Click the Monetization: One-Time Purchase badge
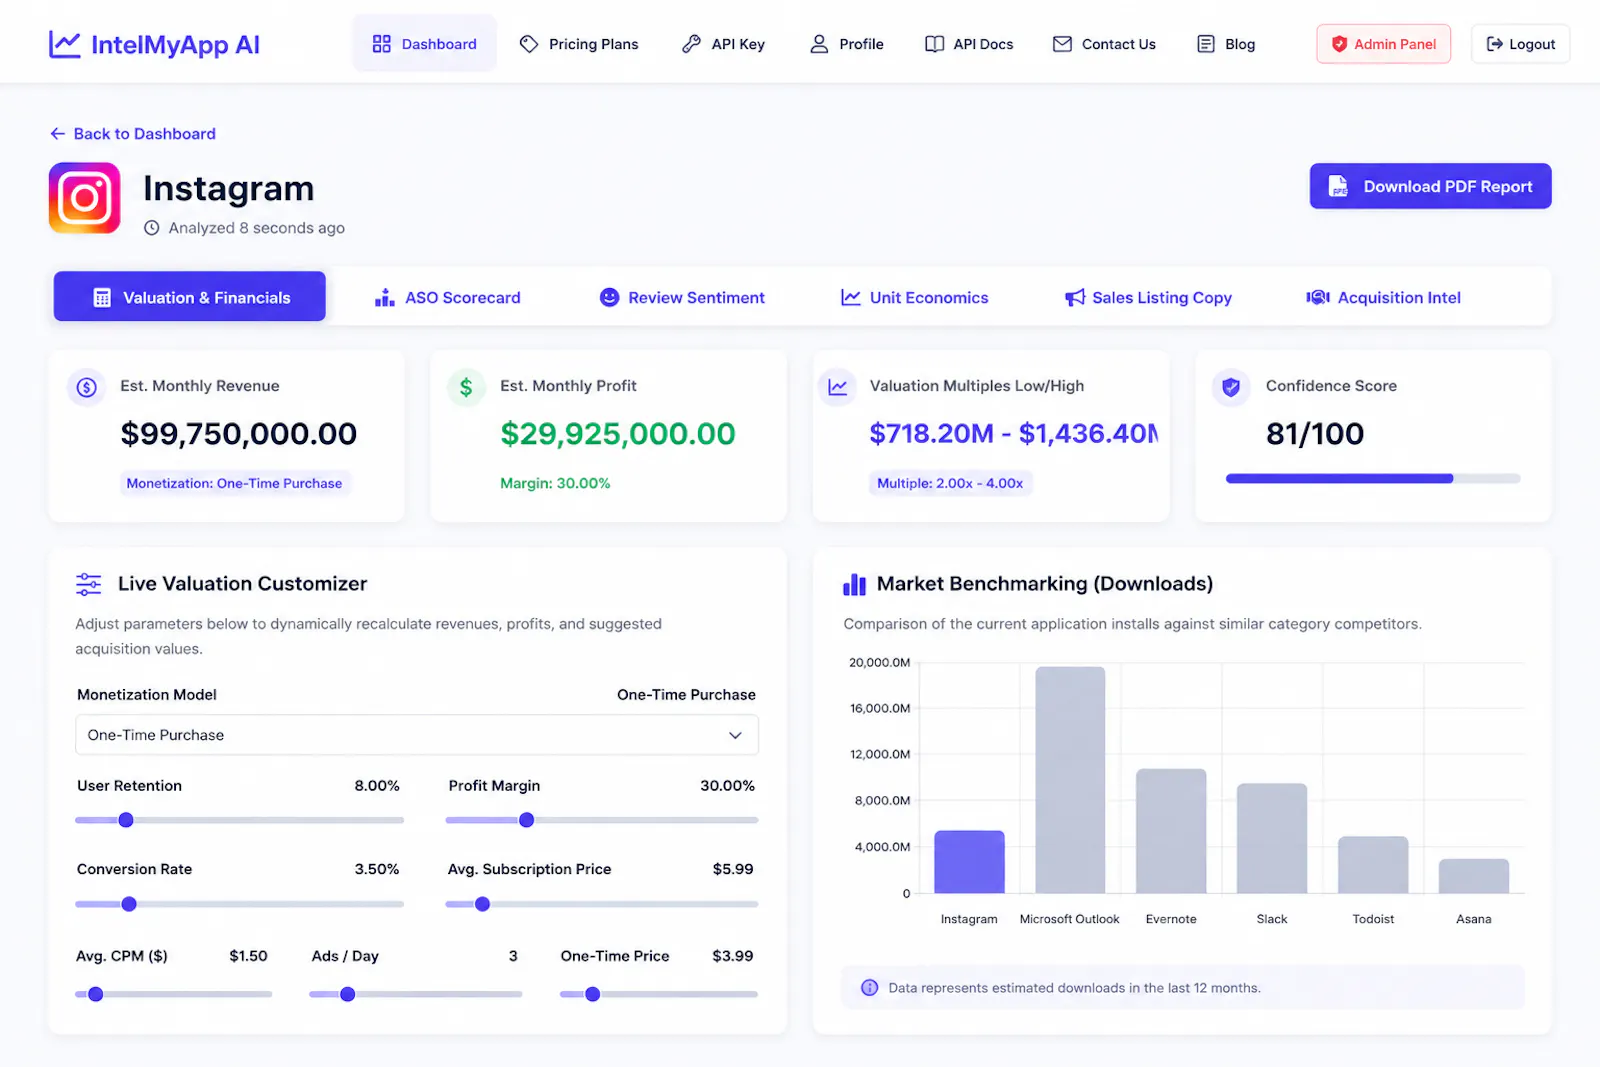1600x1067 pixels. (x=234, y=483)
